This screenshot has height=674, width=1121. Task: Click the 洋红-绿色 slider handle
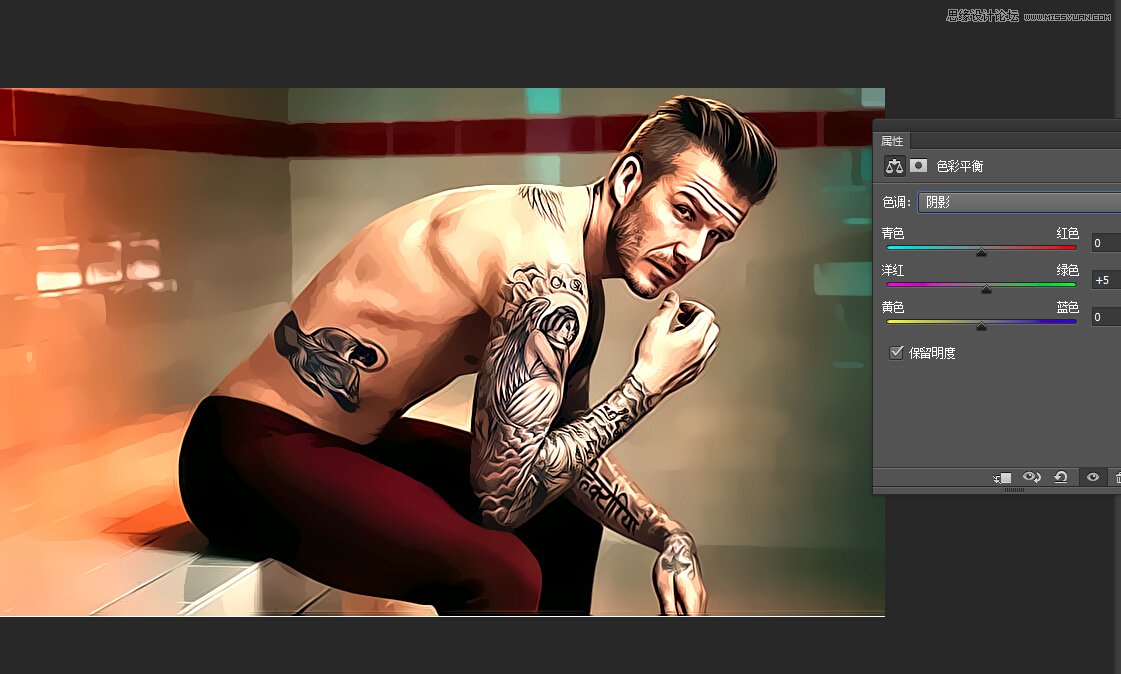coord(987,289)
